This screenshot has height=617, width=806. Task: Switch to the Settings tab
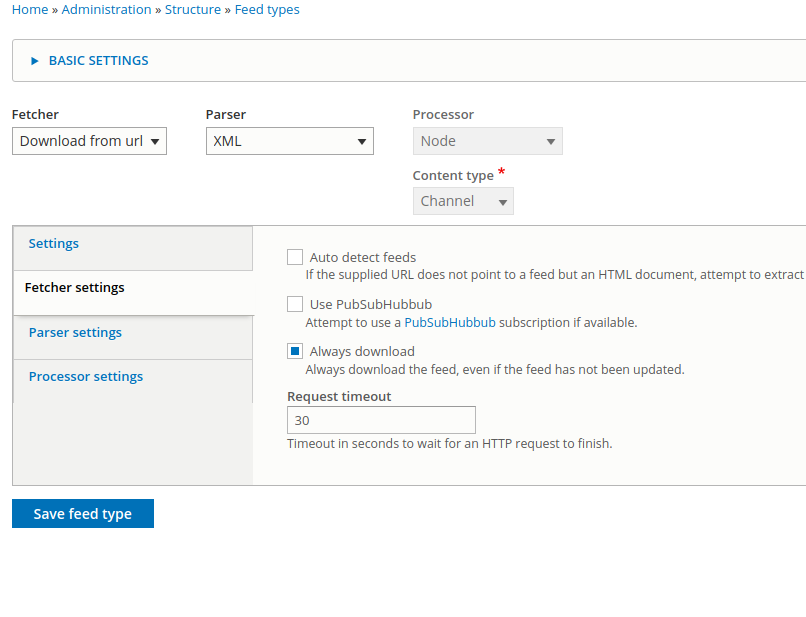point(54,244)
